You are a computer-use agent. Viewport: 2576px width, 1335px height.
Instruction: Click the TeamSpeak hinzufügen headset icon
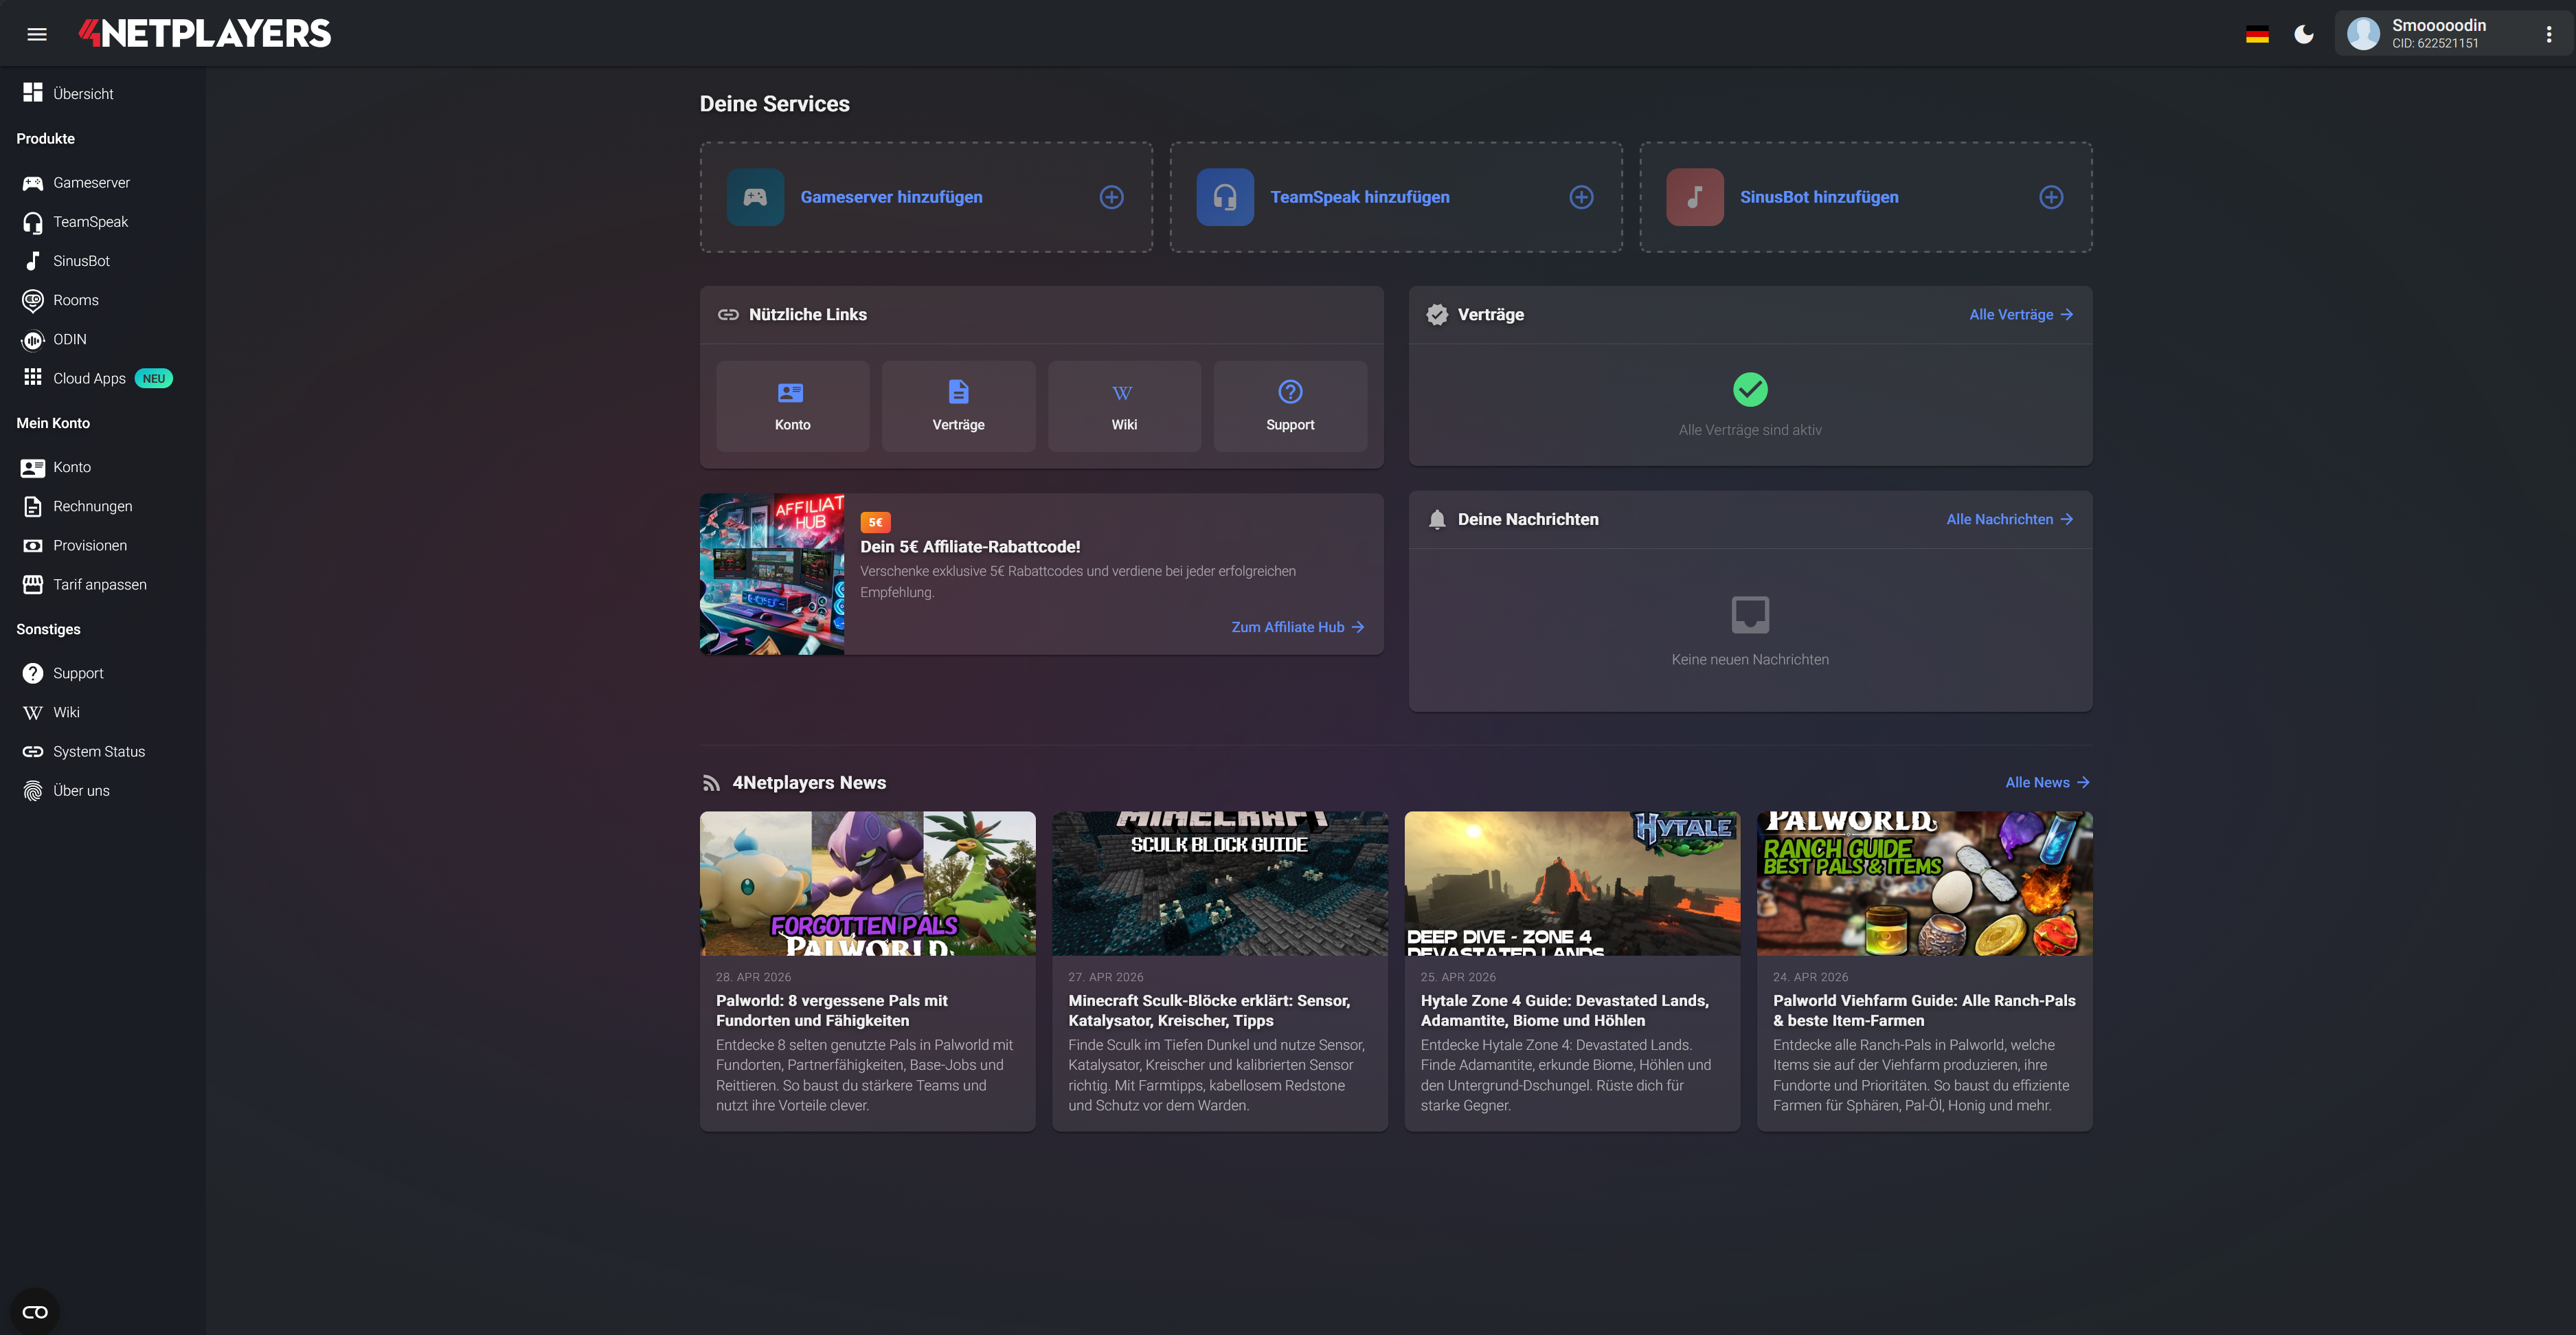point(1225,197)
